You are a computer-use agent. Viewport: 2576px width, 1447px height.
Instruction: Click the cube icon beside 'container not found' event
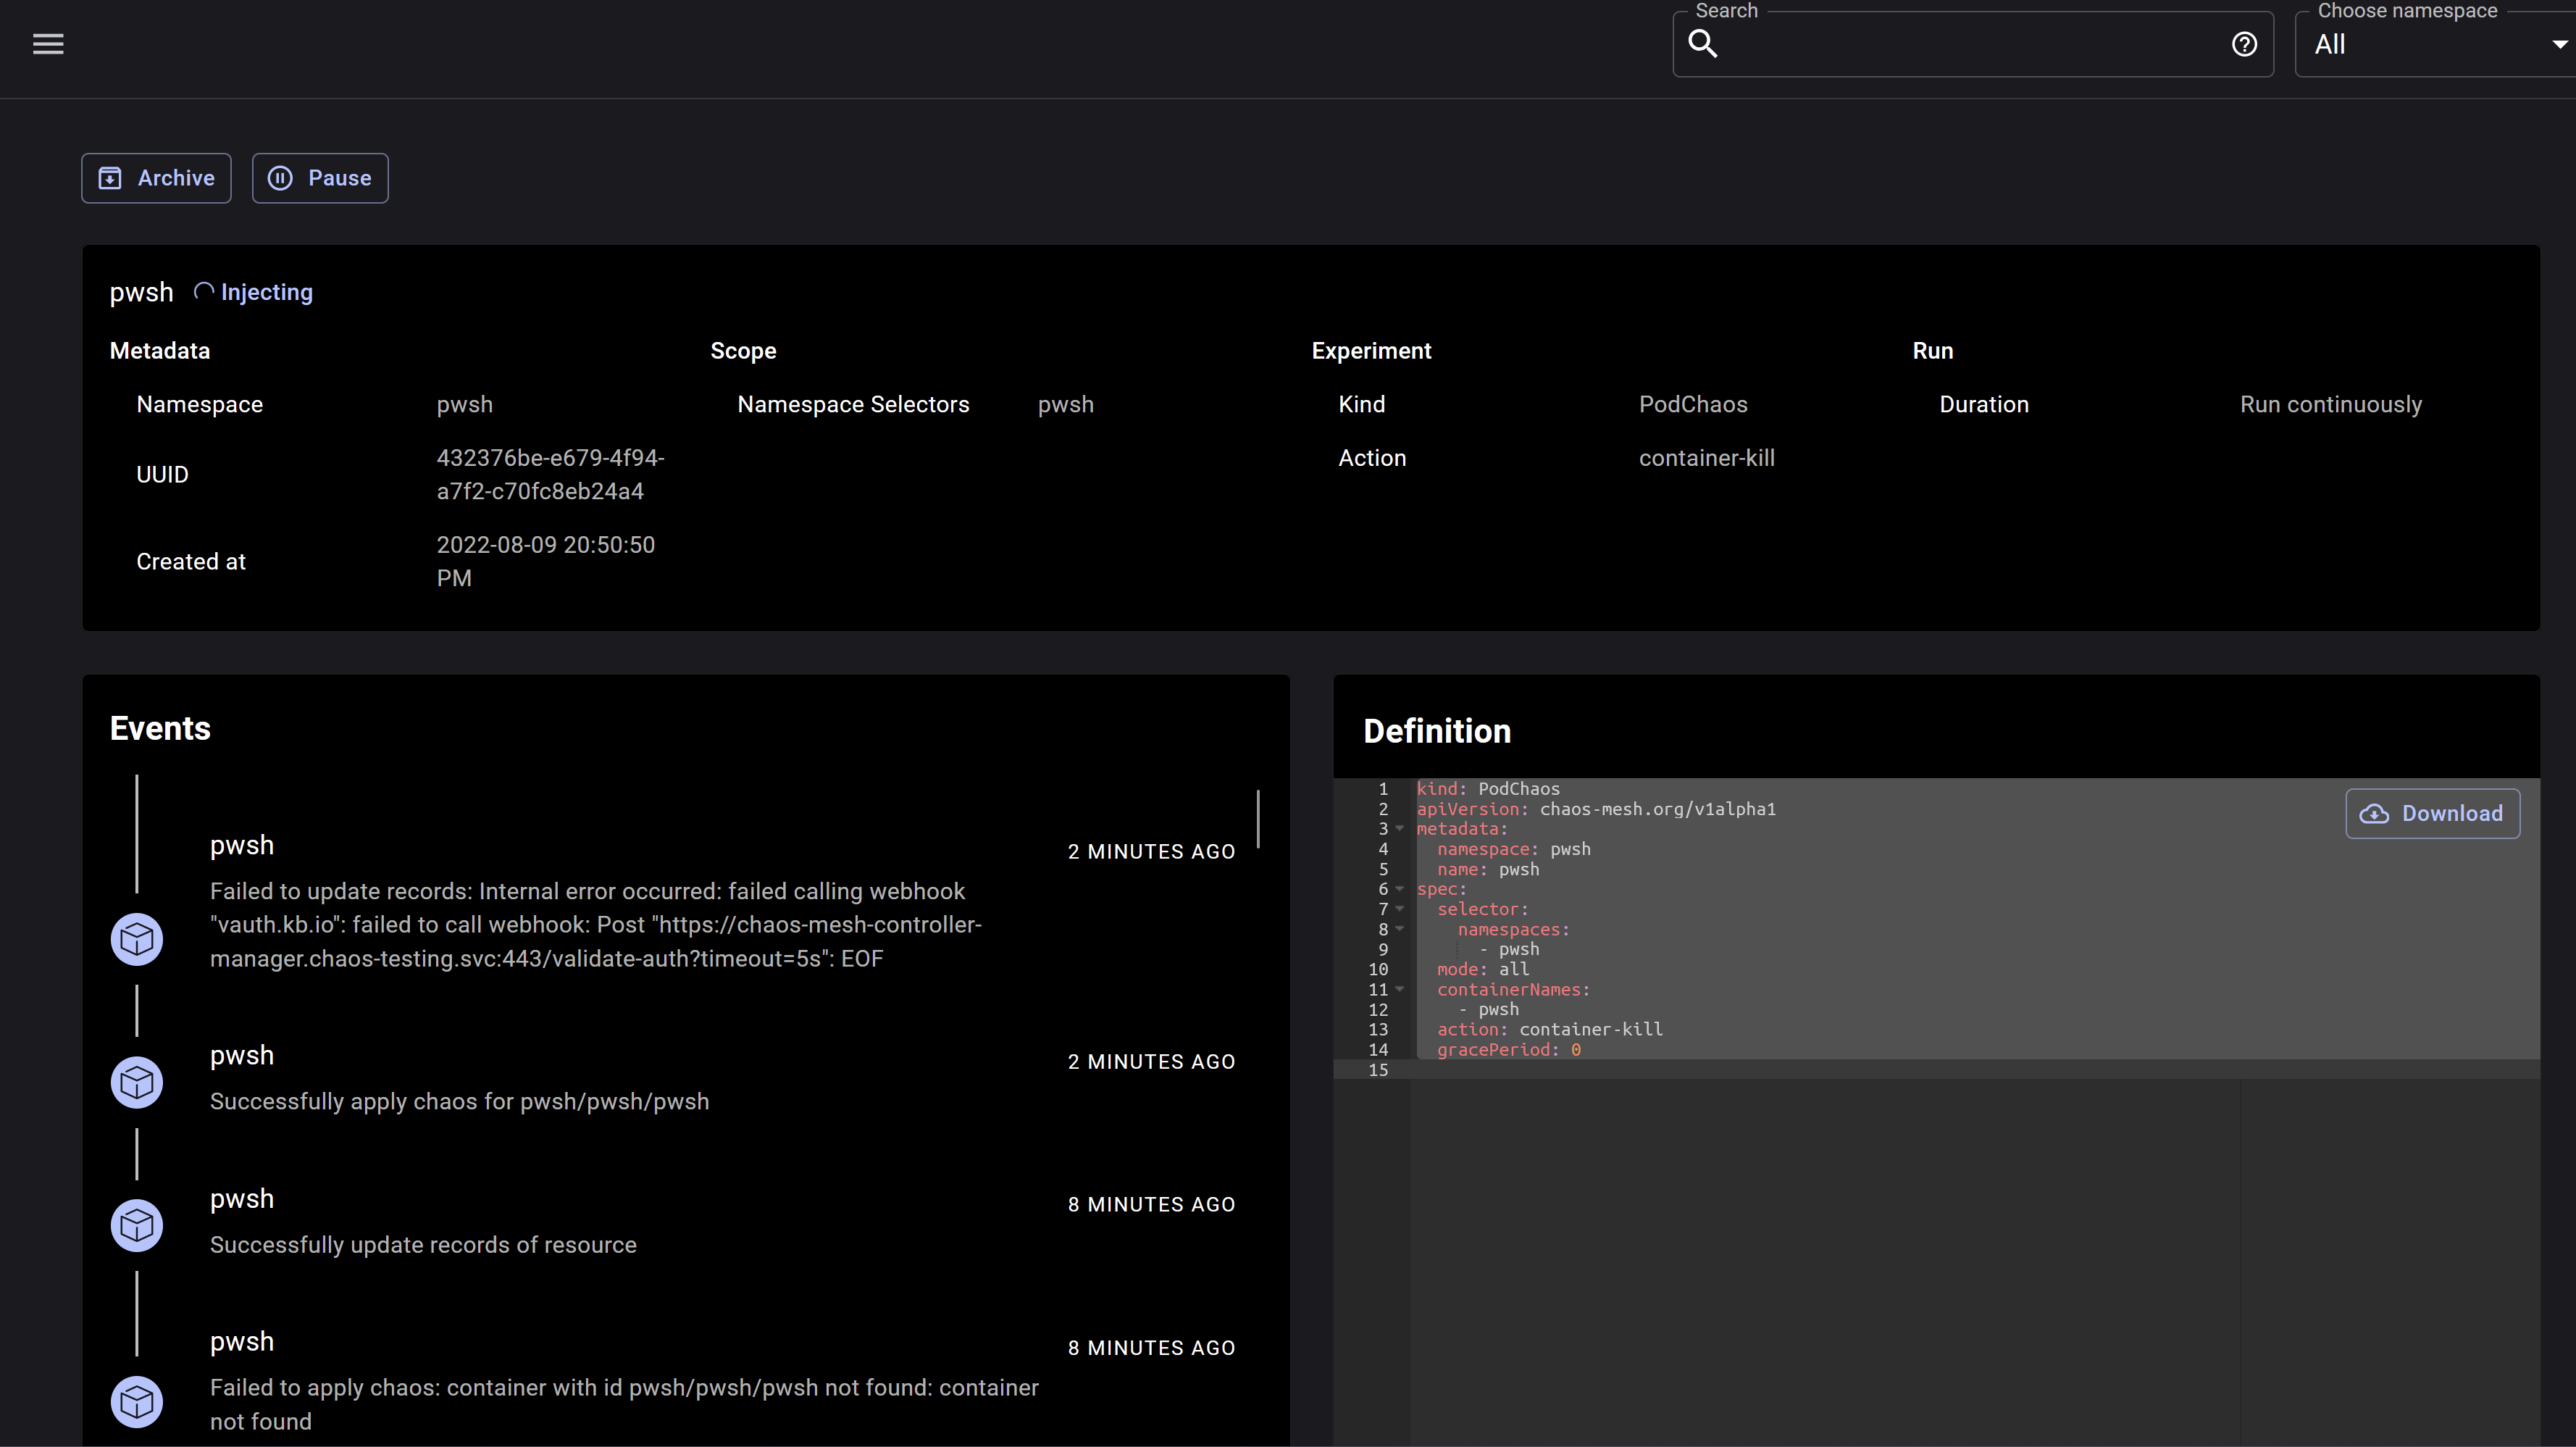[136, 1402]
